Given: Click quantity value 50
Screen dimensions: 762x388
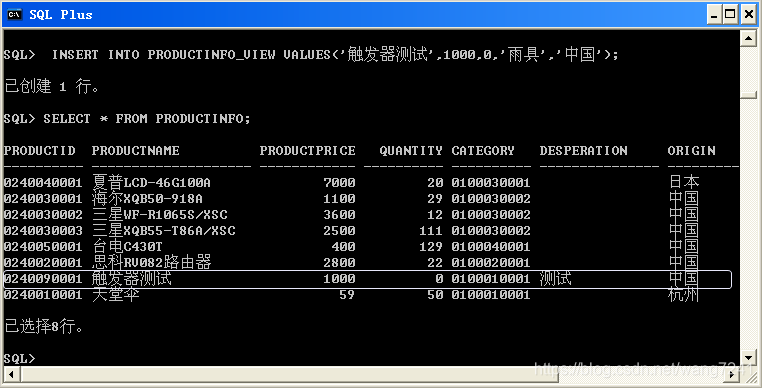Looking at the screenshot, I should pyautogui.click(x=435, y=295).
